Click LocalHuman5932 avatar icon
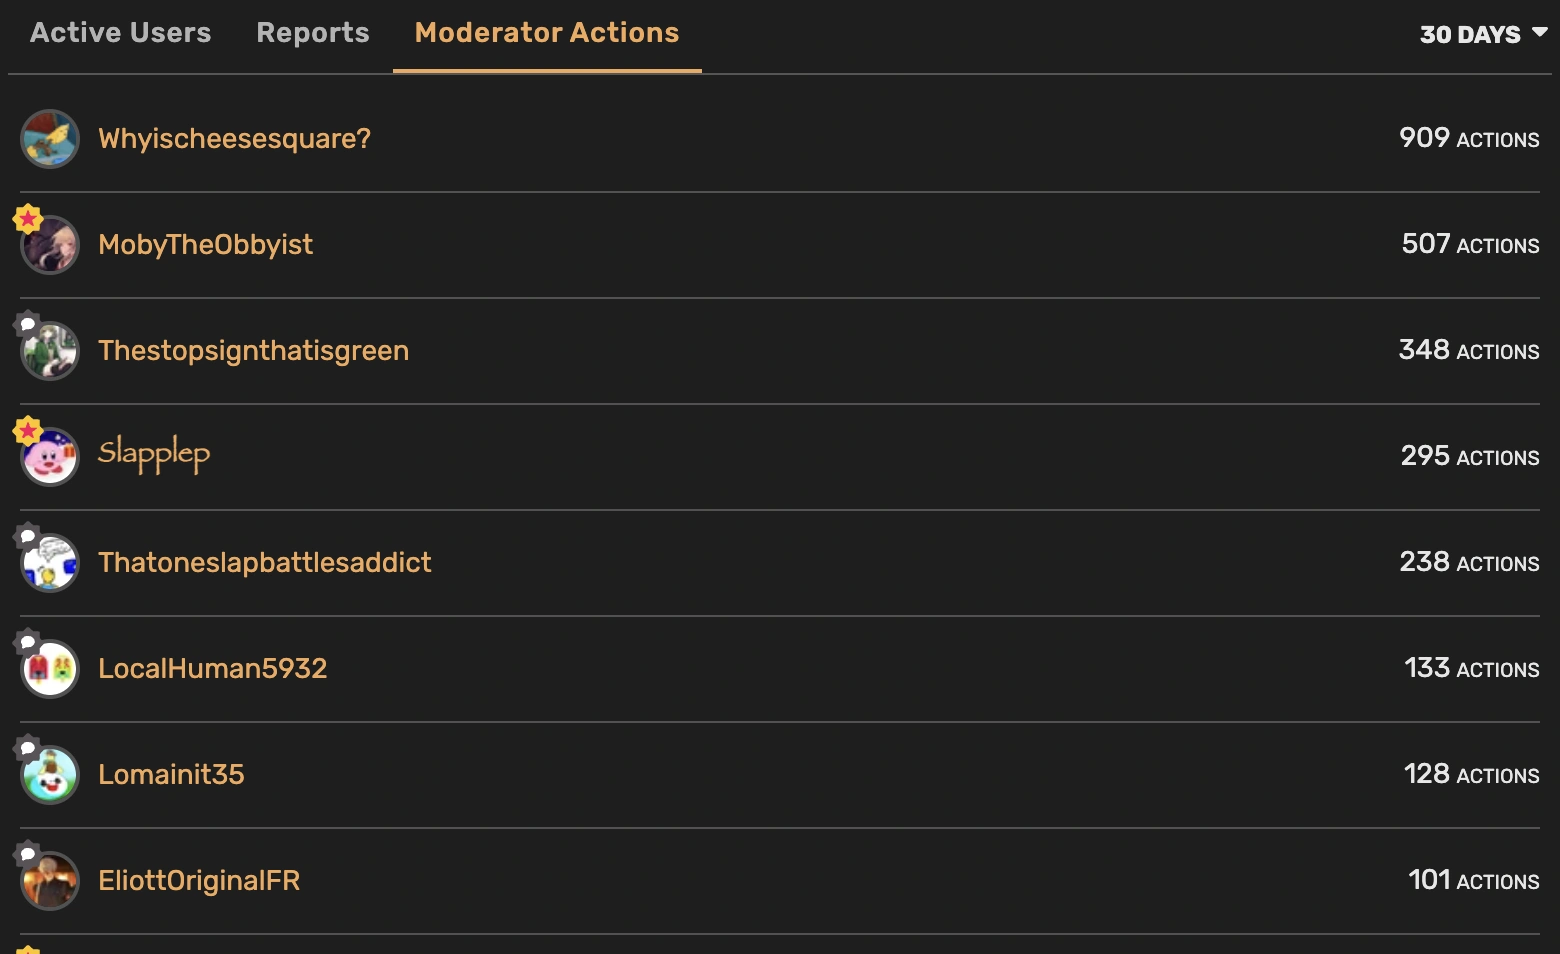This screenshot has width=1560, height=954. (x=50, y=669)
